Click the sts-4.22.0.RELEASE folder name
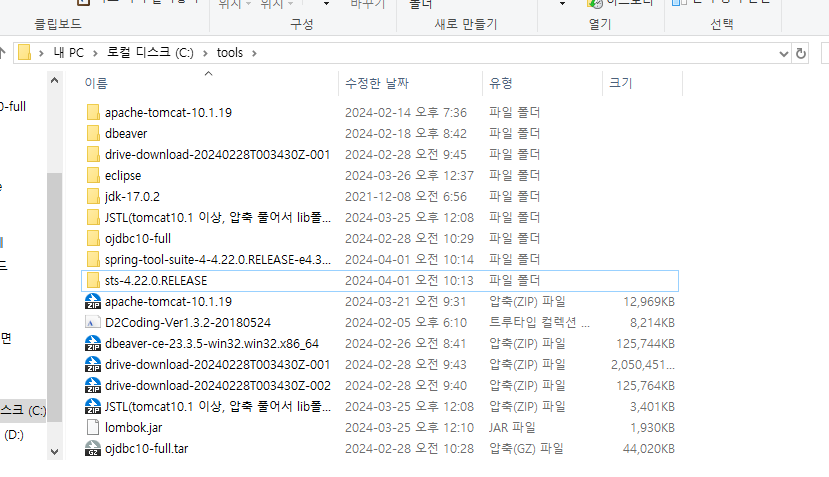This screenshot has width=829, height=477. coord(156,280)
